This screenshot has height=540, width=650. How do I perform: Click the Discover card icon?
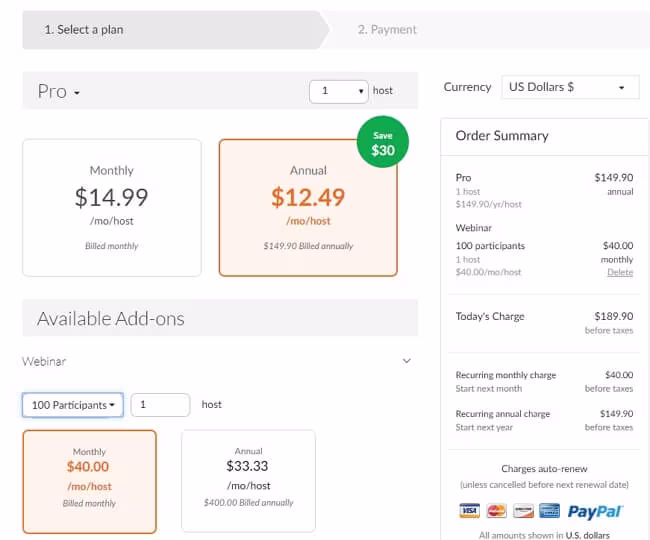tap(522, 511)
